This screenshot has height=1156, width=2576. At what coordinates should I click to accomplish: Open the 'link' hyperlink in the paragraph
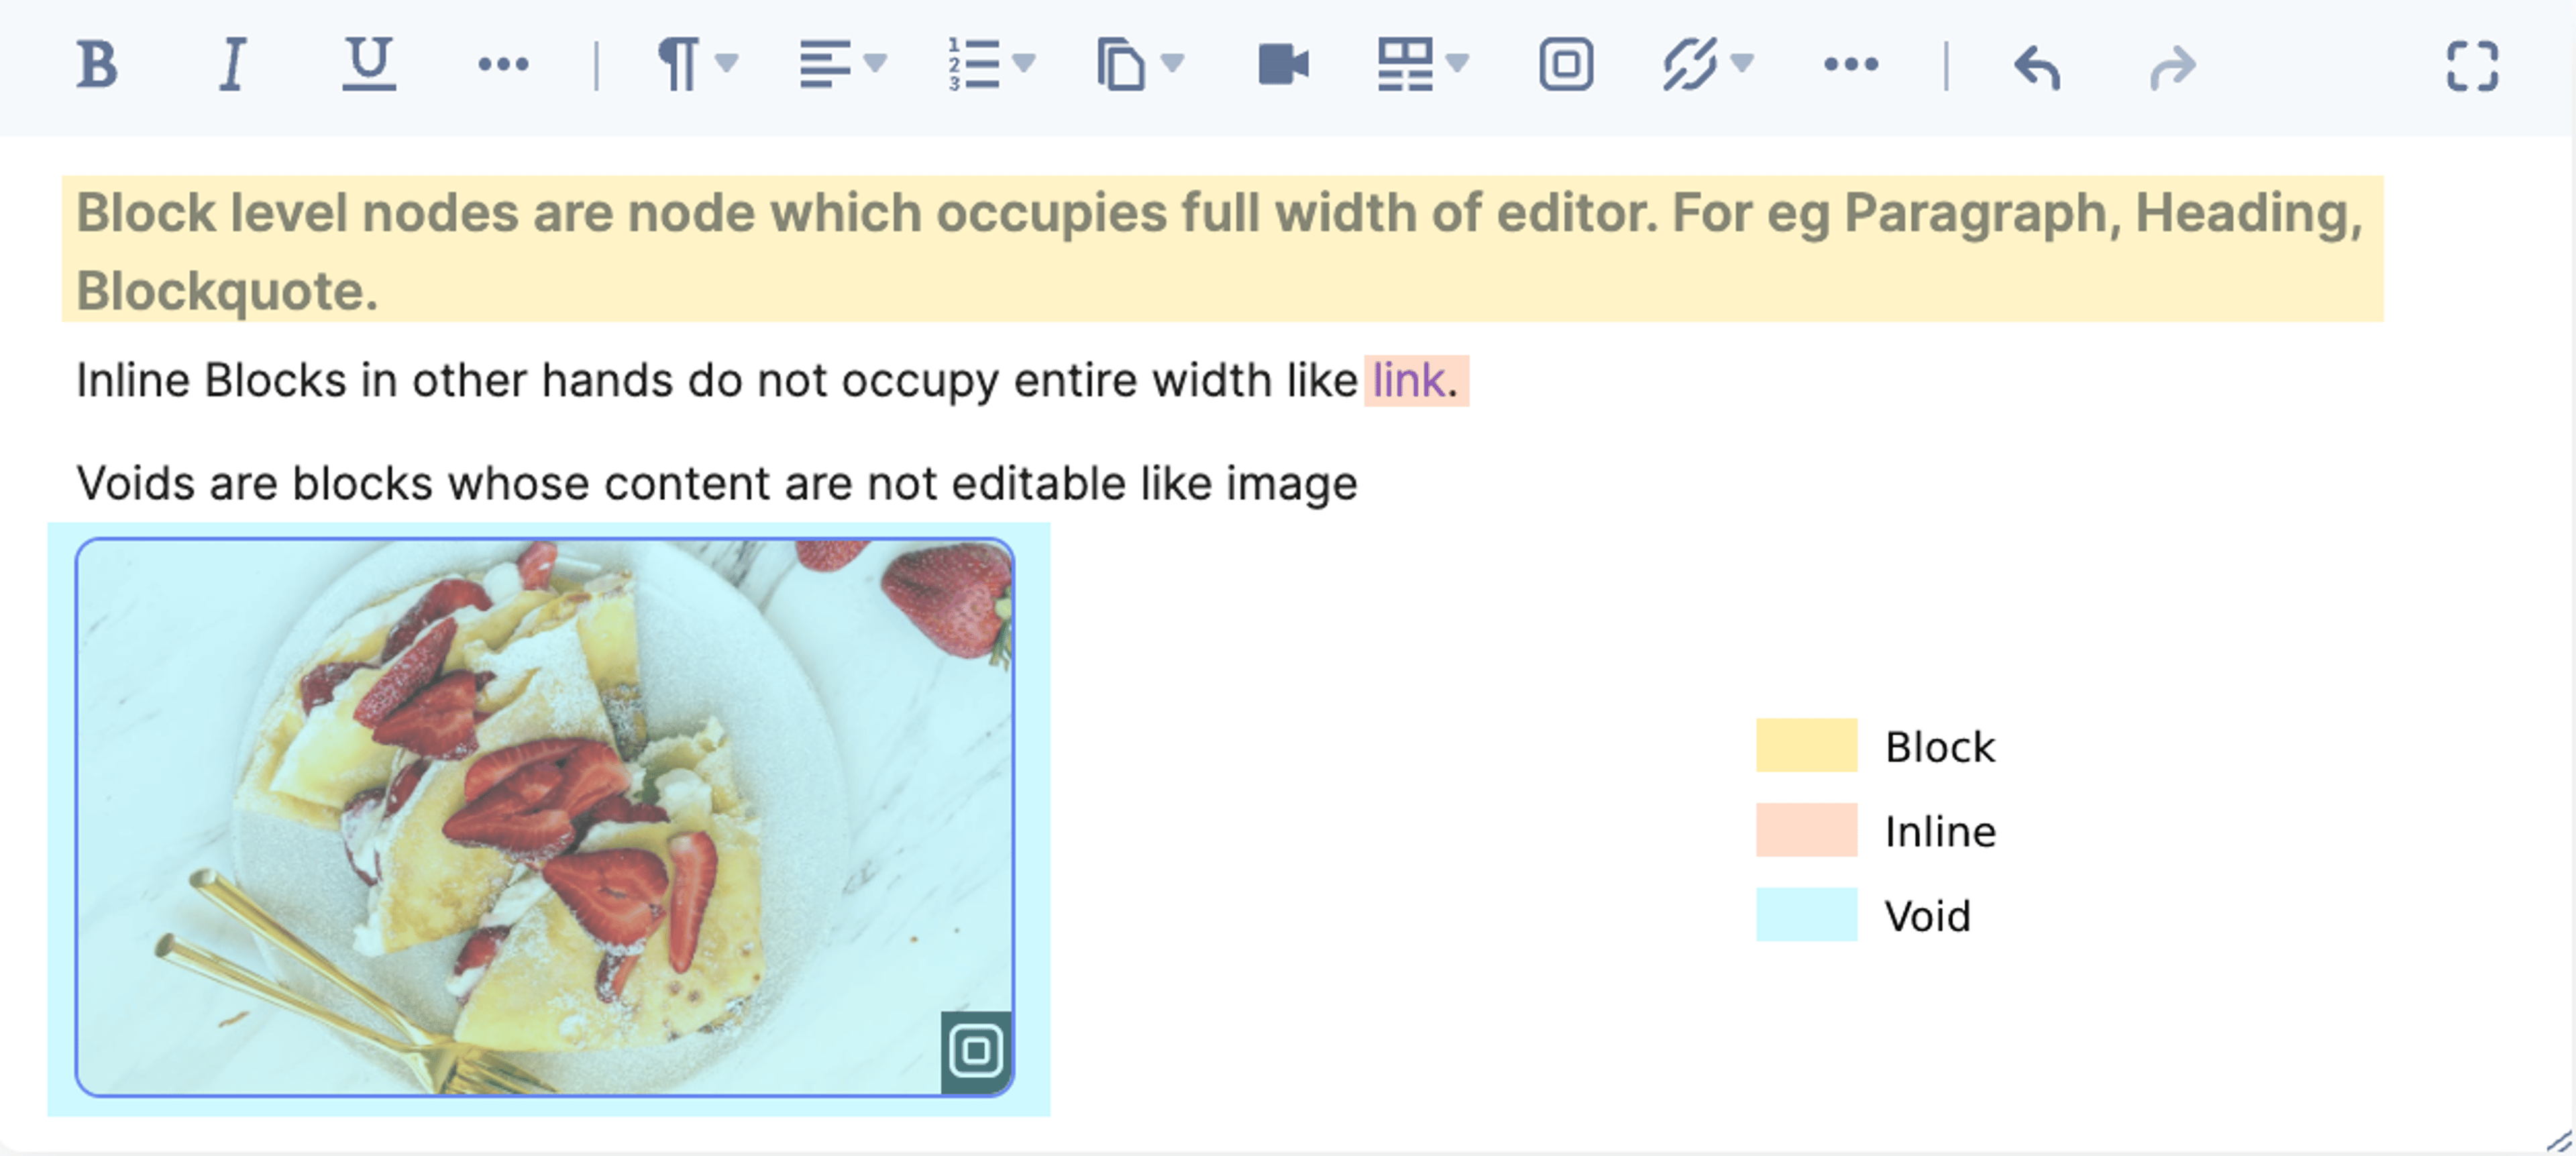coord(1408,381)
